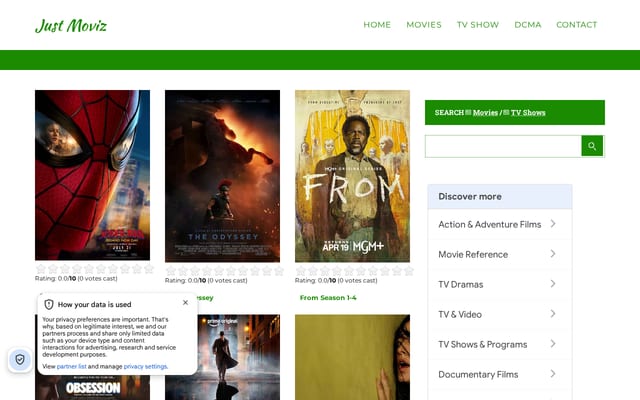Rate FROM with the fifth star

coord(349,271)
